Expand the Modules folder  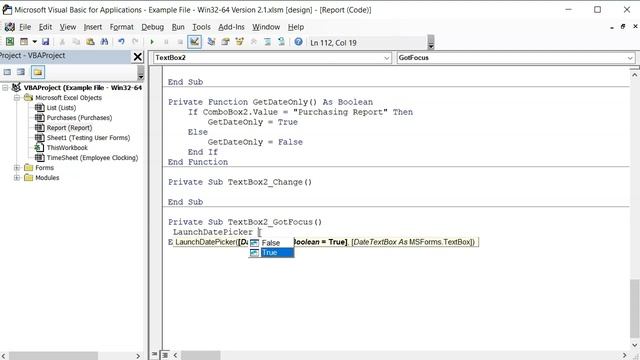17,178
